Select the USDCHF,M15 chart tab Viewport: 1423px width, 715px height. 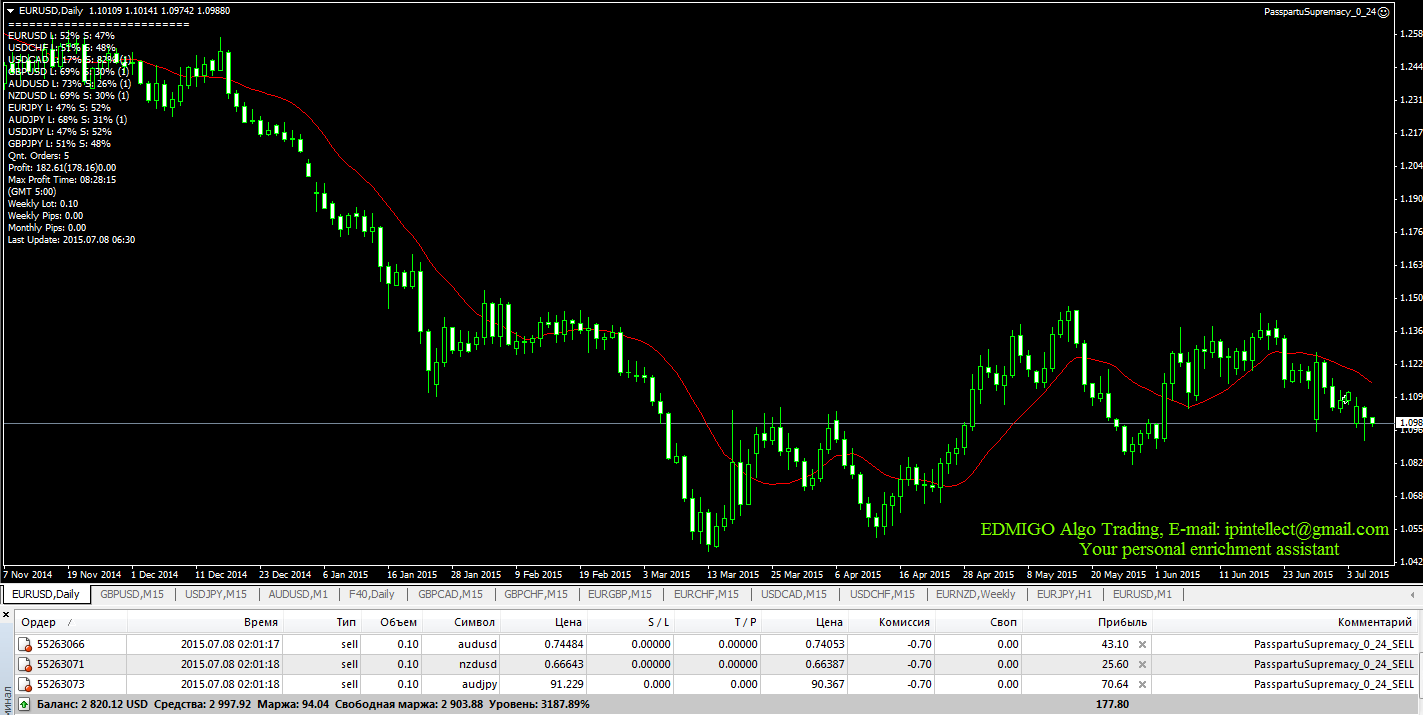[882, 594]
